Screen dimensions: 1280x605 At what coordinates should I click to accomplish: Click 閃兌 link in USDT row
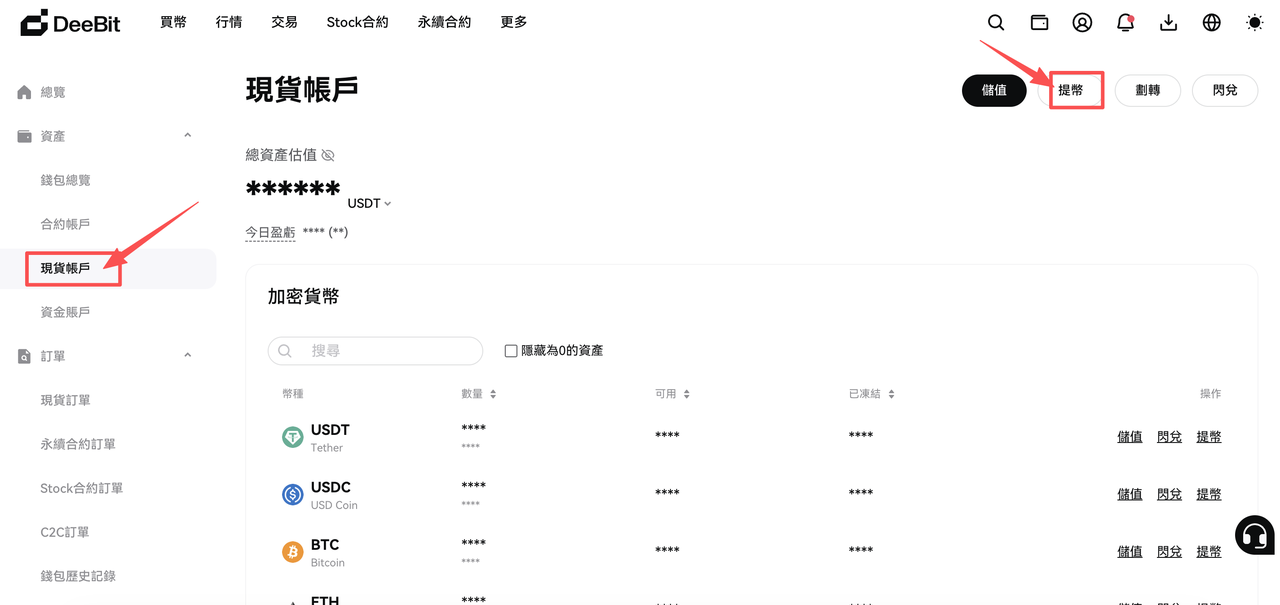tap(1169, 437)
